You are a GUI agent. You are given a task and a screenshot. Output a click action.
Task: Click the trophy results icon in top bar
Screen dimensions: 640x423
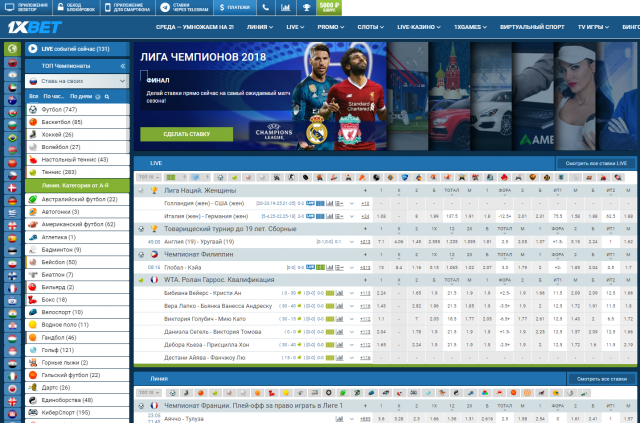[307, 7]
